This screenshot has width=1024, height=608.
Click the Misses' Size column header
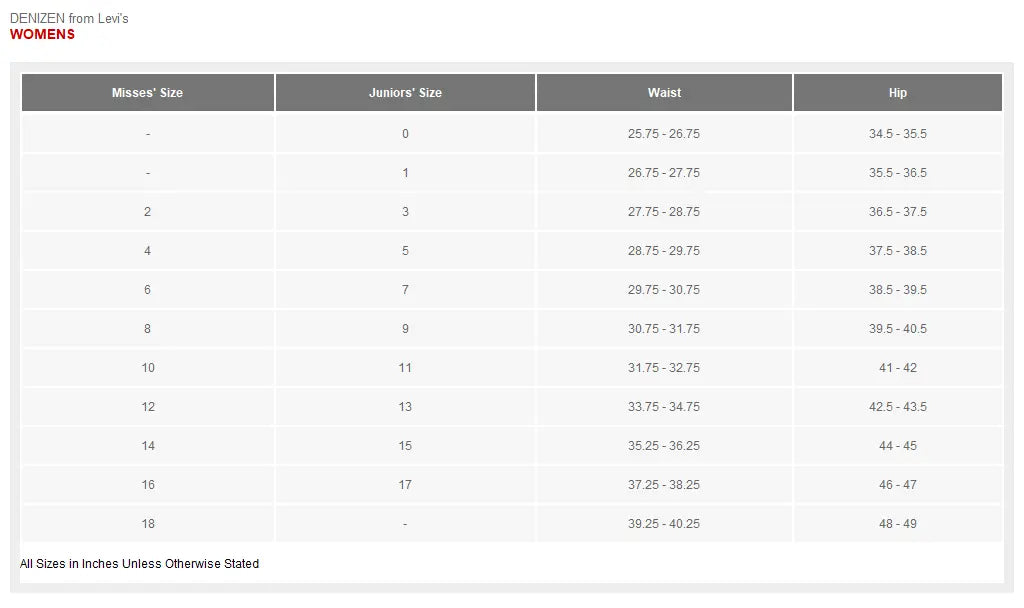pyautogui.click(x=147, y=93)
